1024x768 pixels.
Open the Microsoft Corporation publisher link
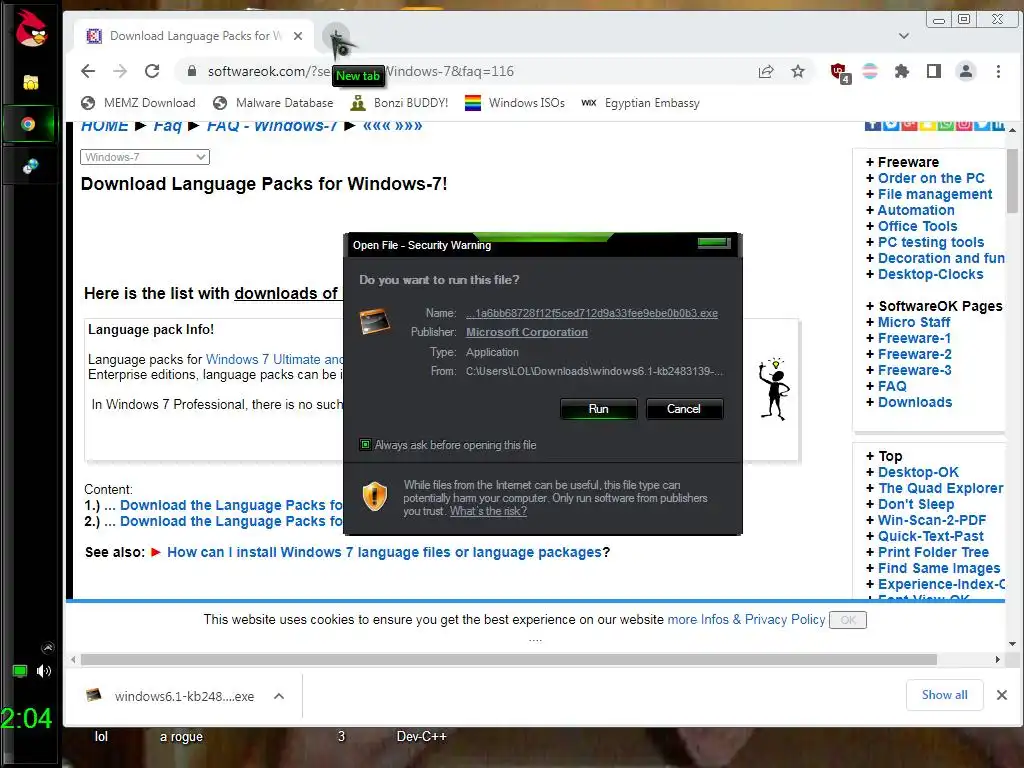click(526, 332)
